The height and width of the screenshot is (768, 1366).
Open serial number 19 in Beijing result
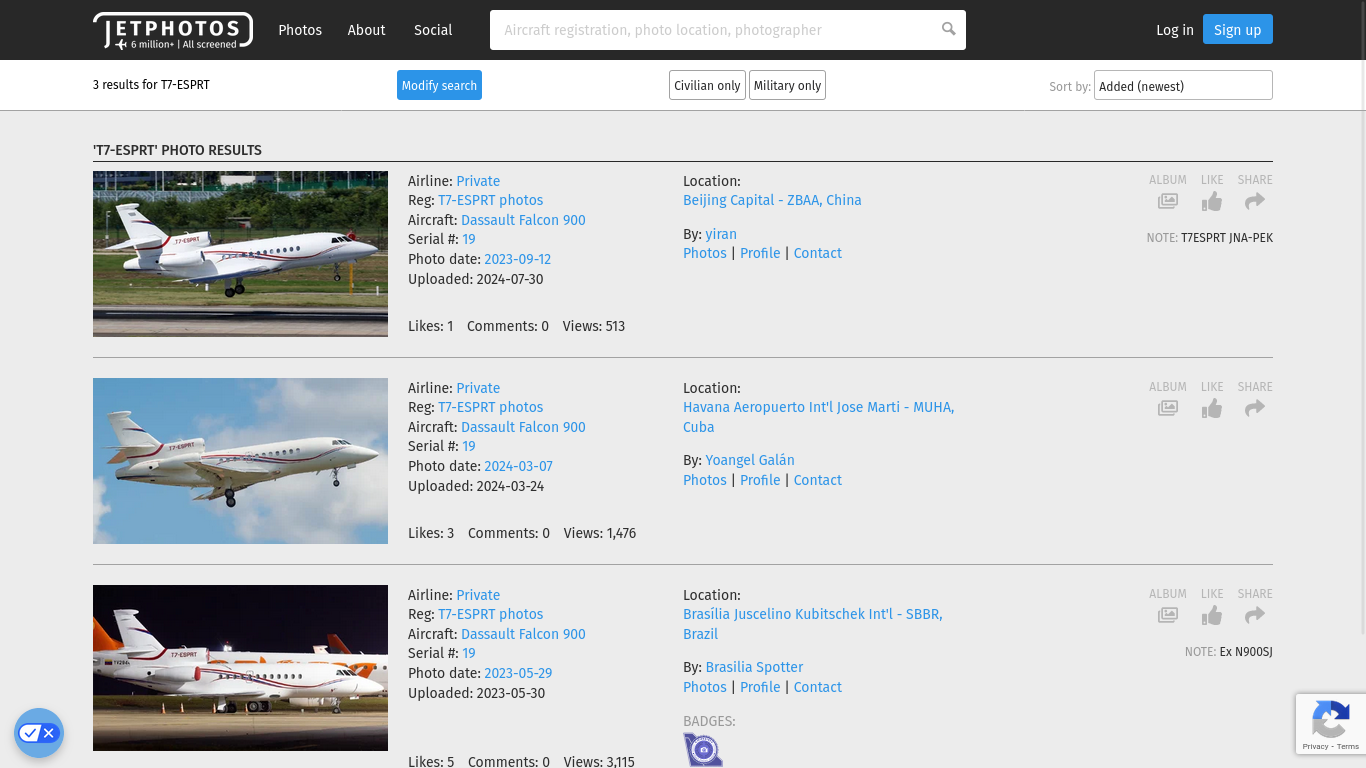[x=469, y=239]
